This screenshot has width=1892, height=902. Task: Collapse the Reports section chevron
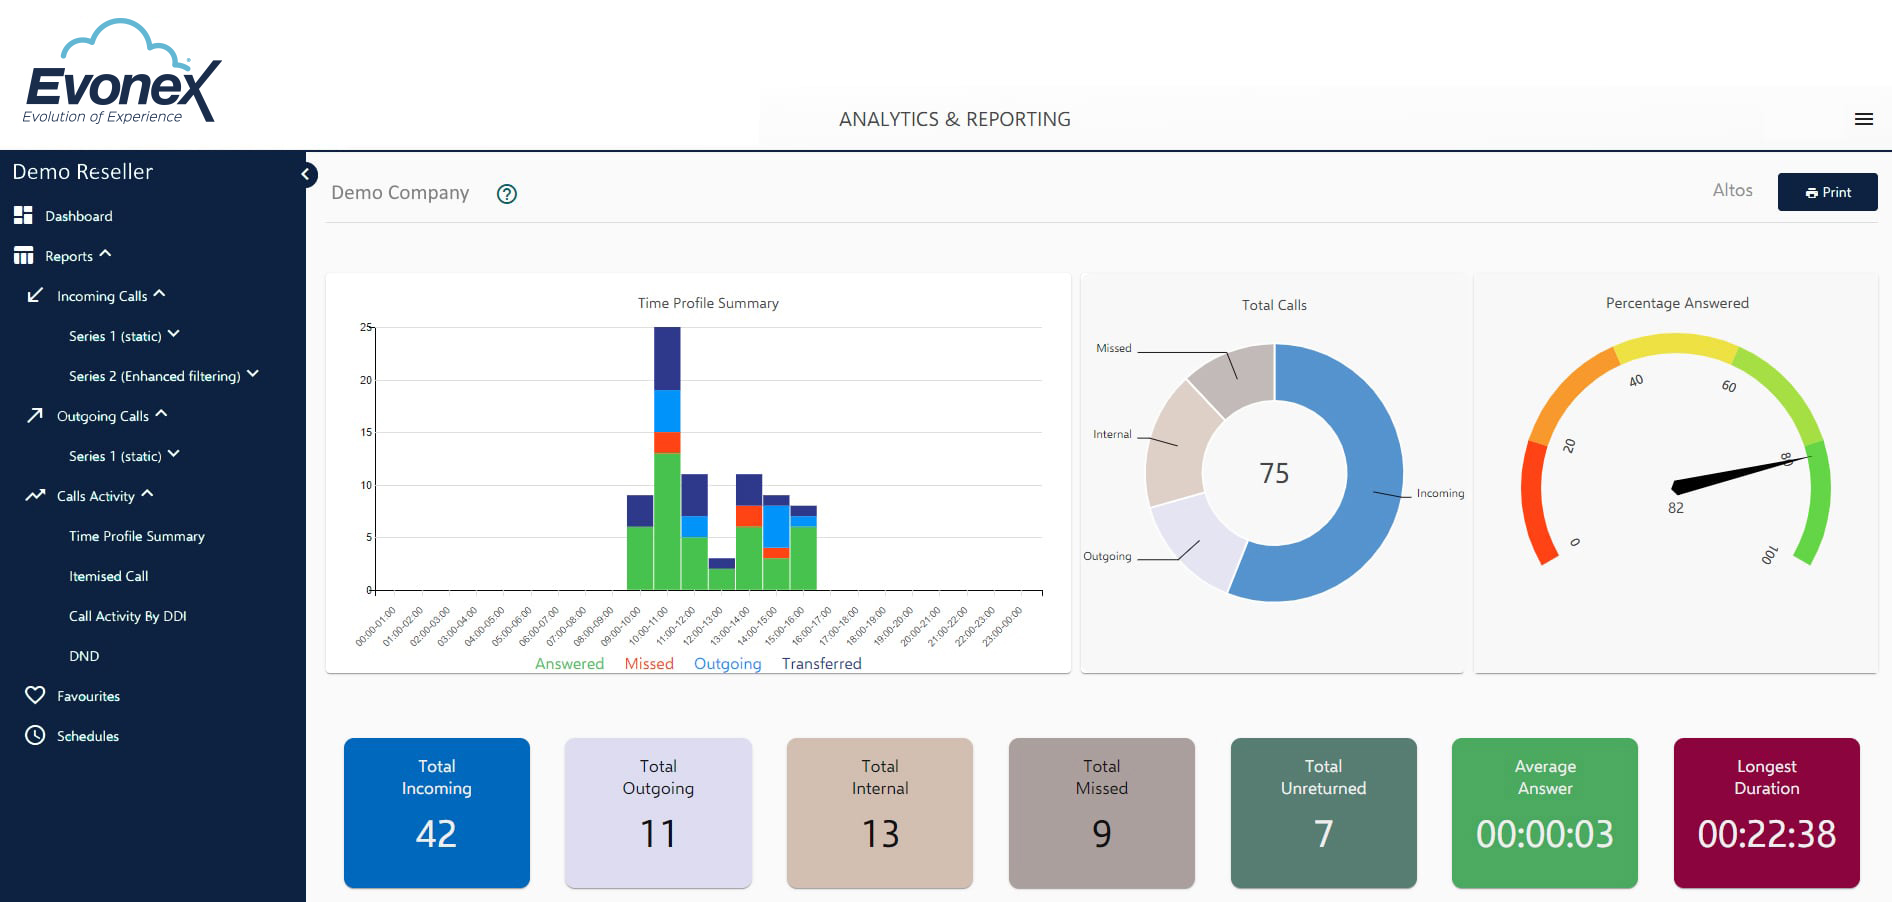[106, 254]
